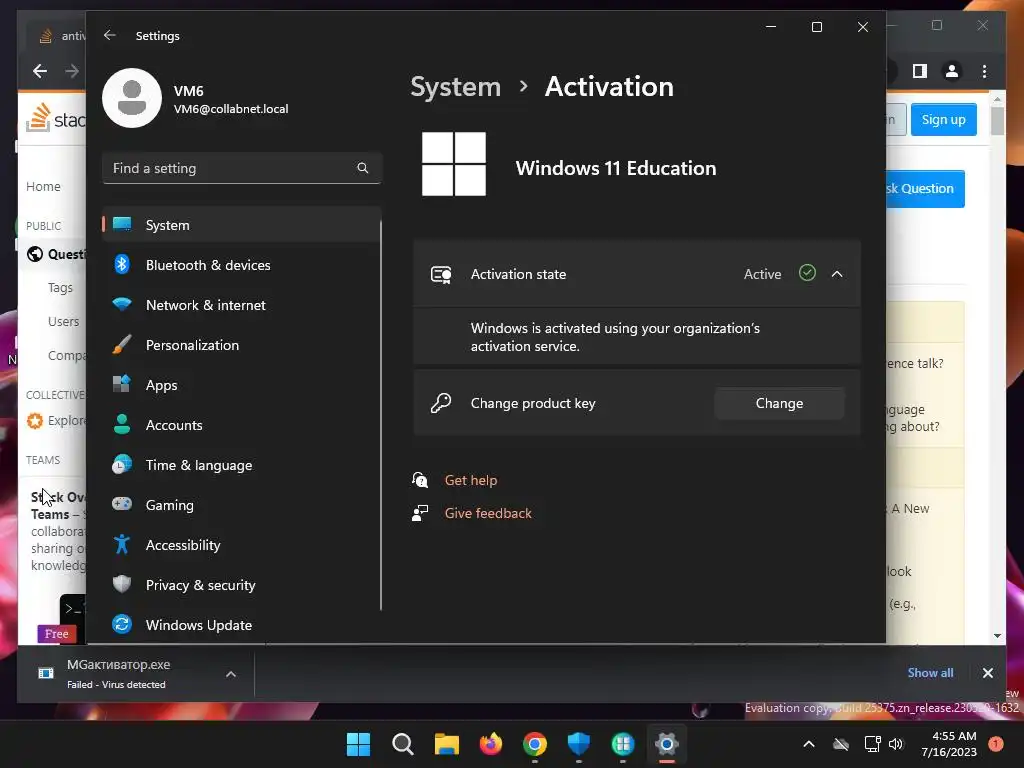1024x768 pixels.
Task: Show hidden system tray icons
Action: click(x=808, y=744)
